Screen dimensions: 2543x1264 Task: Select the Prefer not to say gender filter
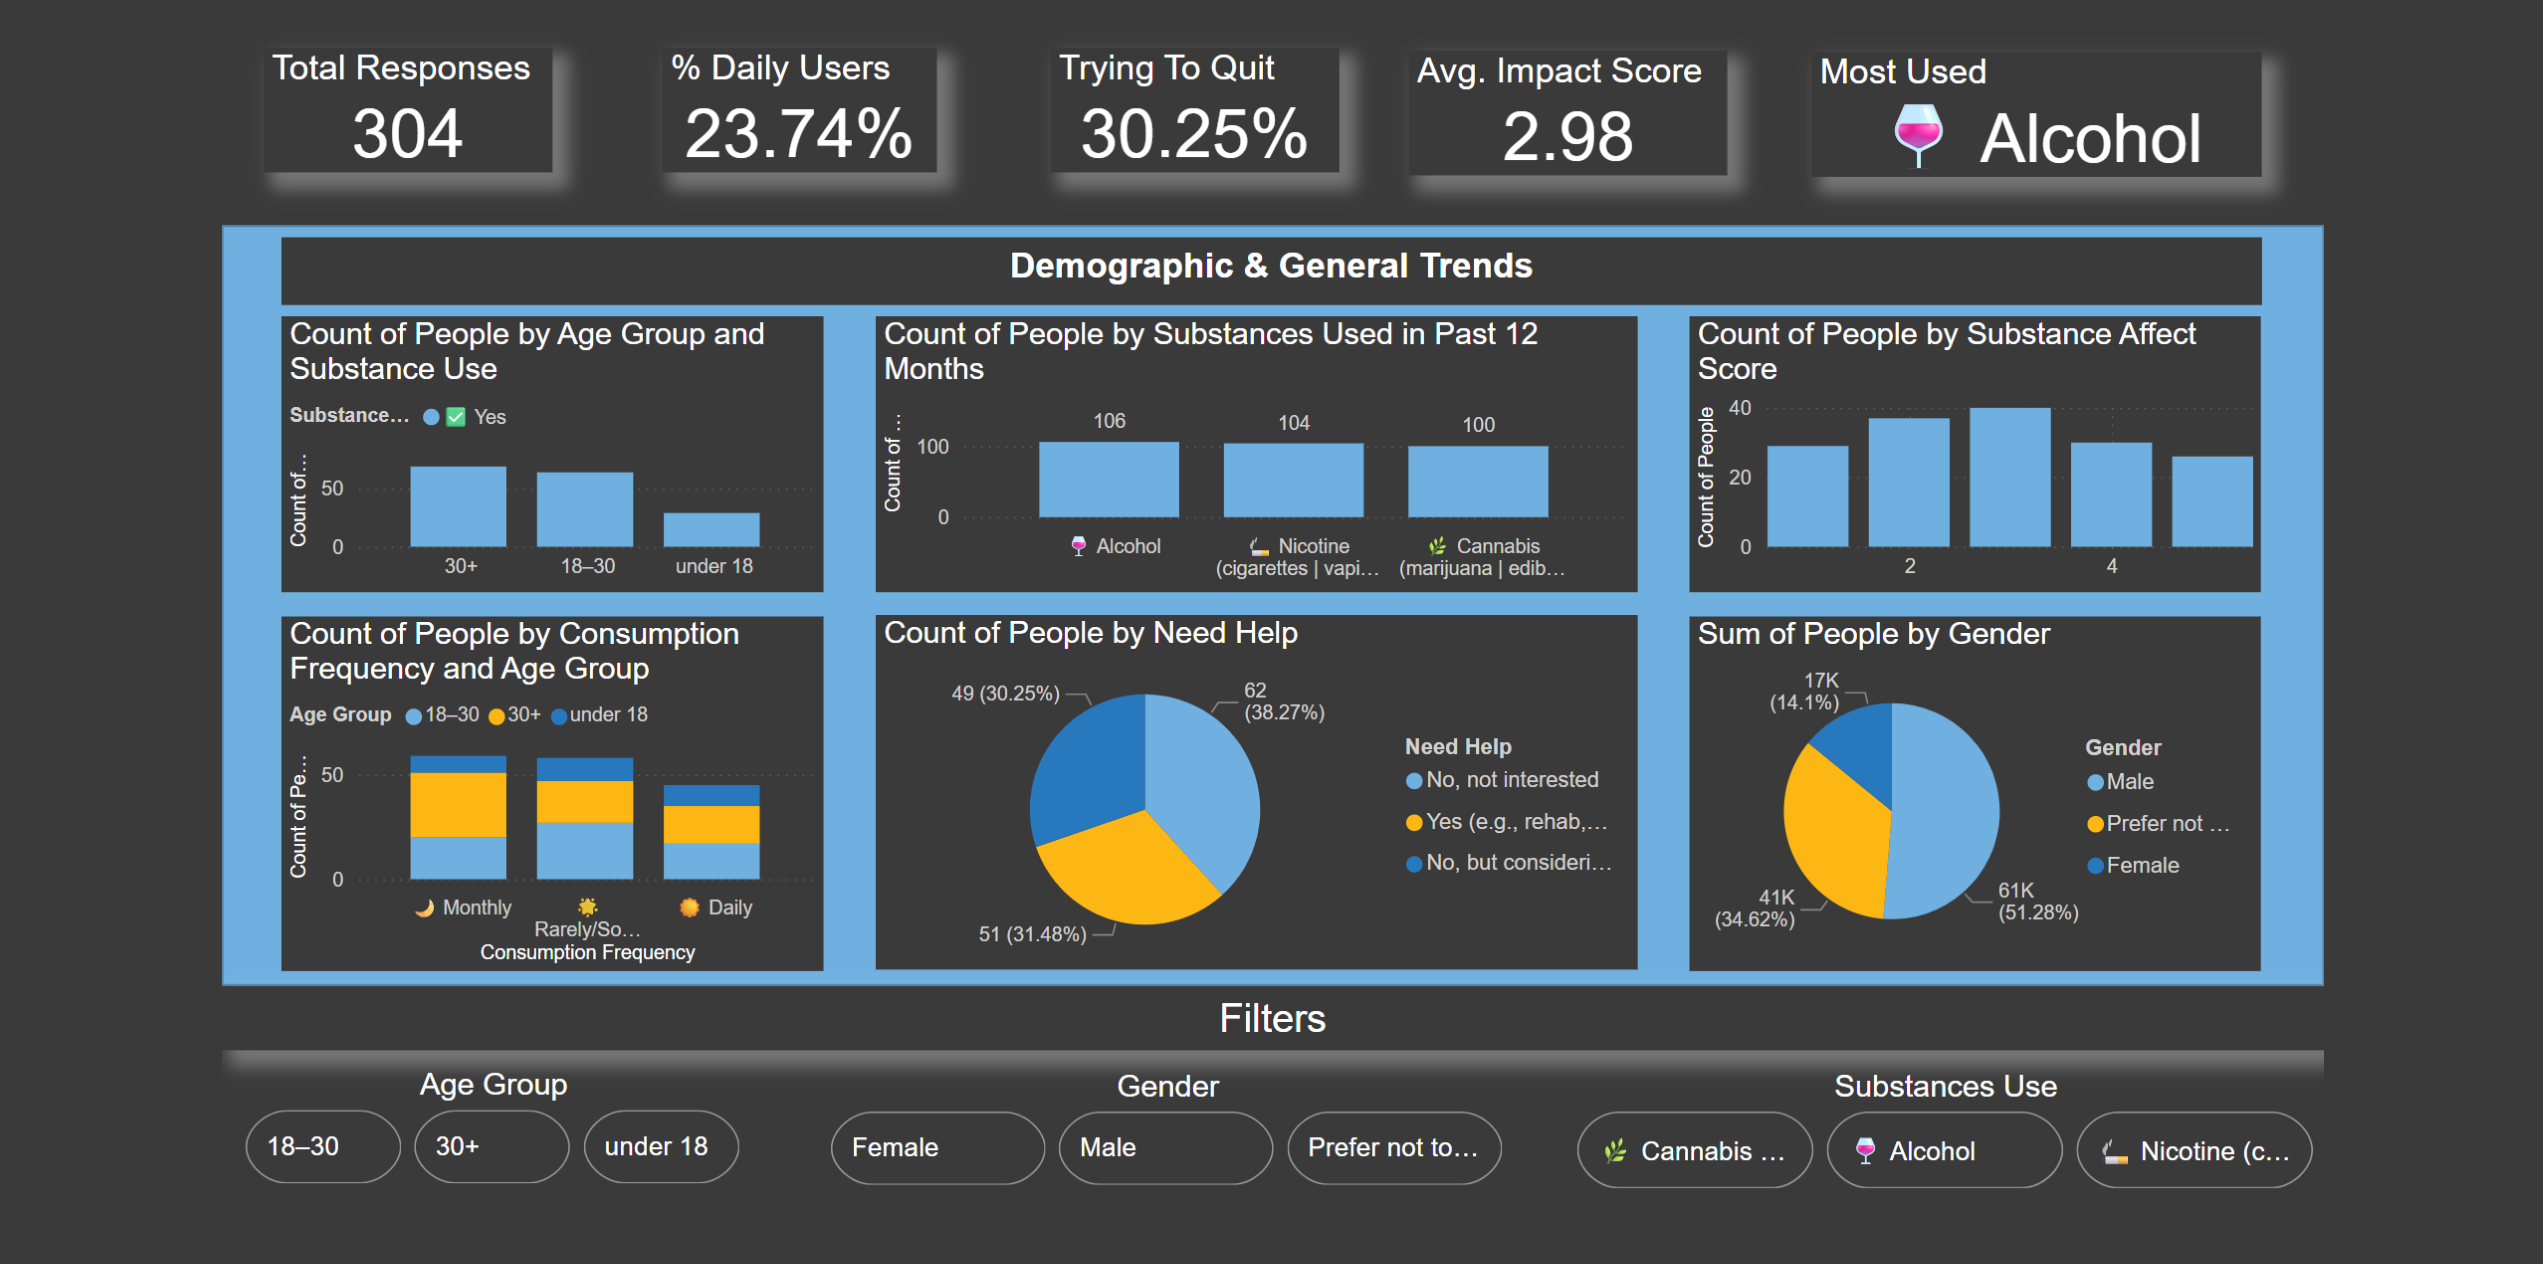coord(1394,1147)
